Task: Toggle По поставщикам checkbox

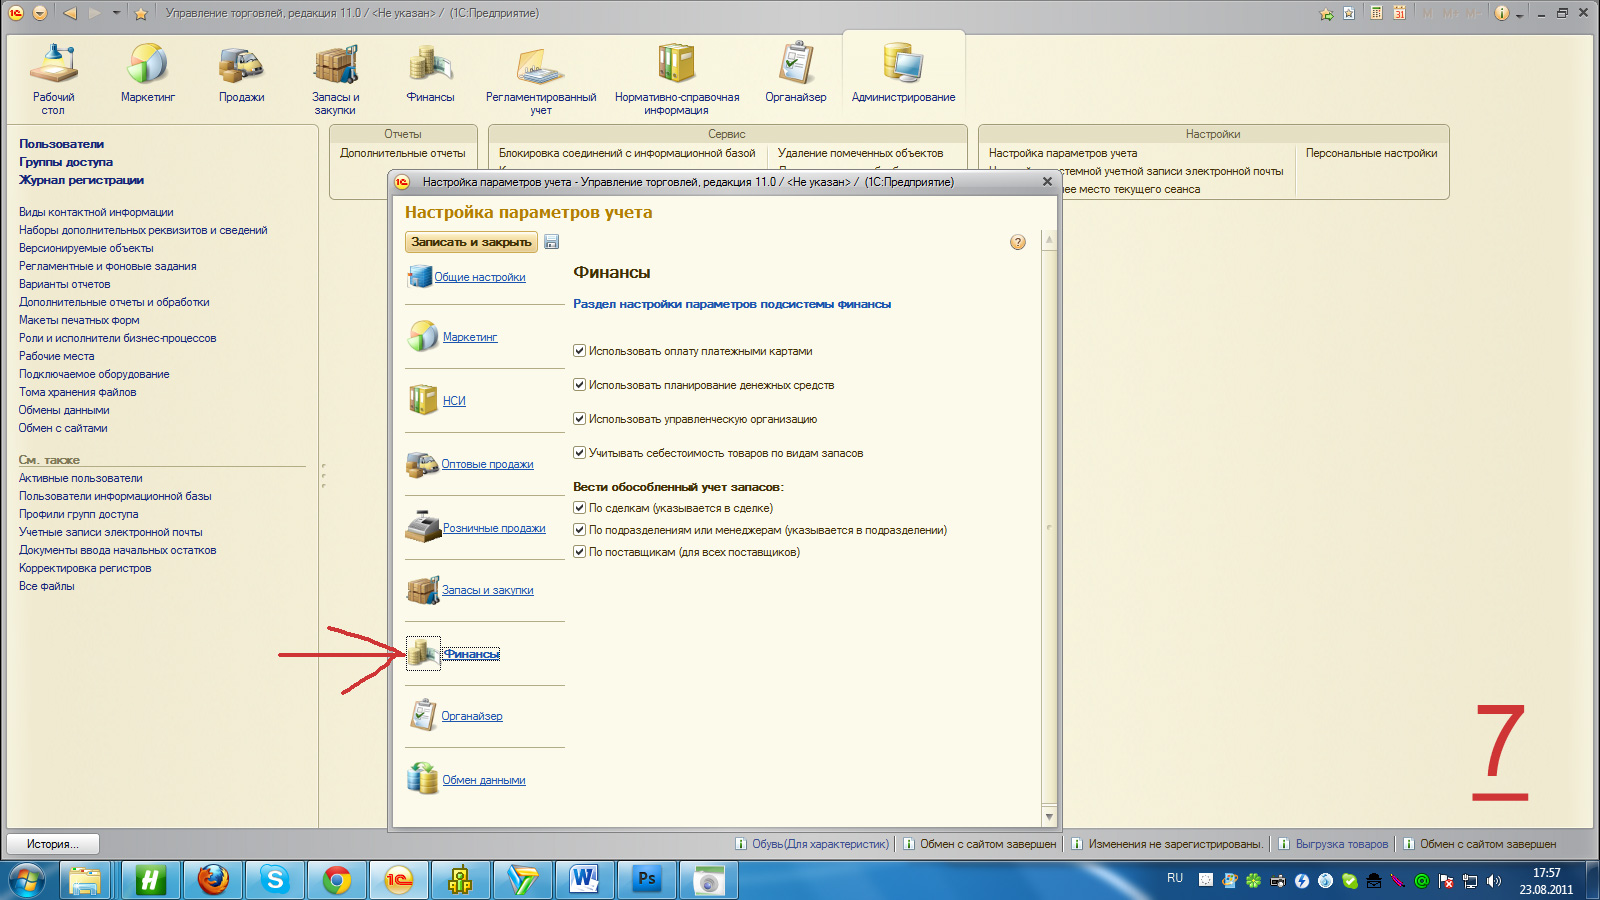Action: tap(579, 552)
